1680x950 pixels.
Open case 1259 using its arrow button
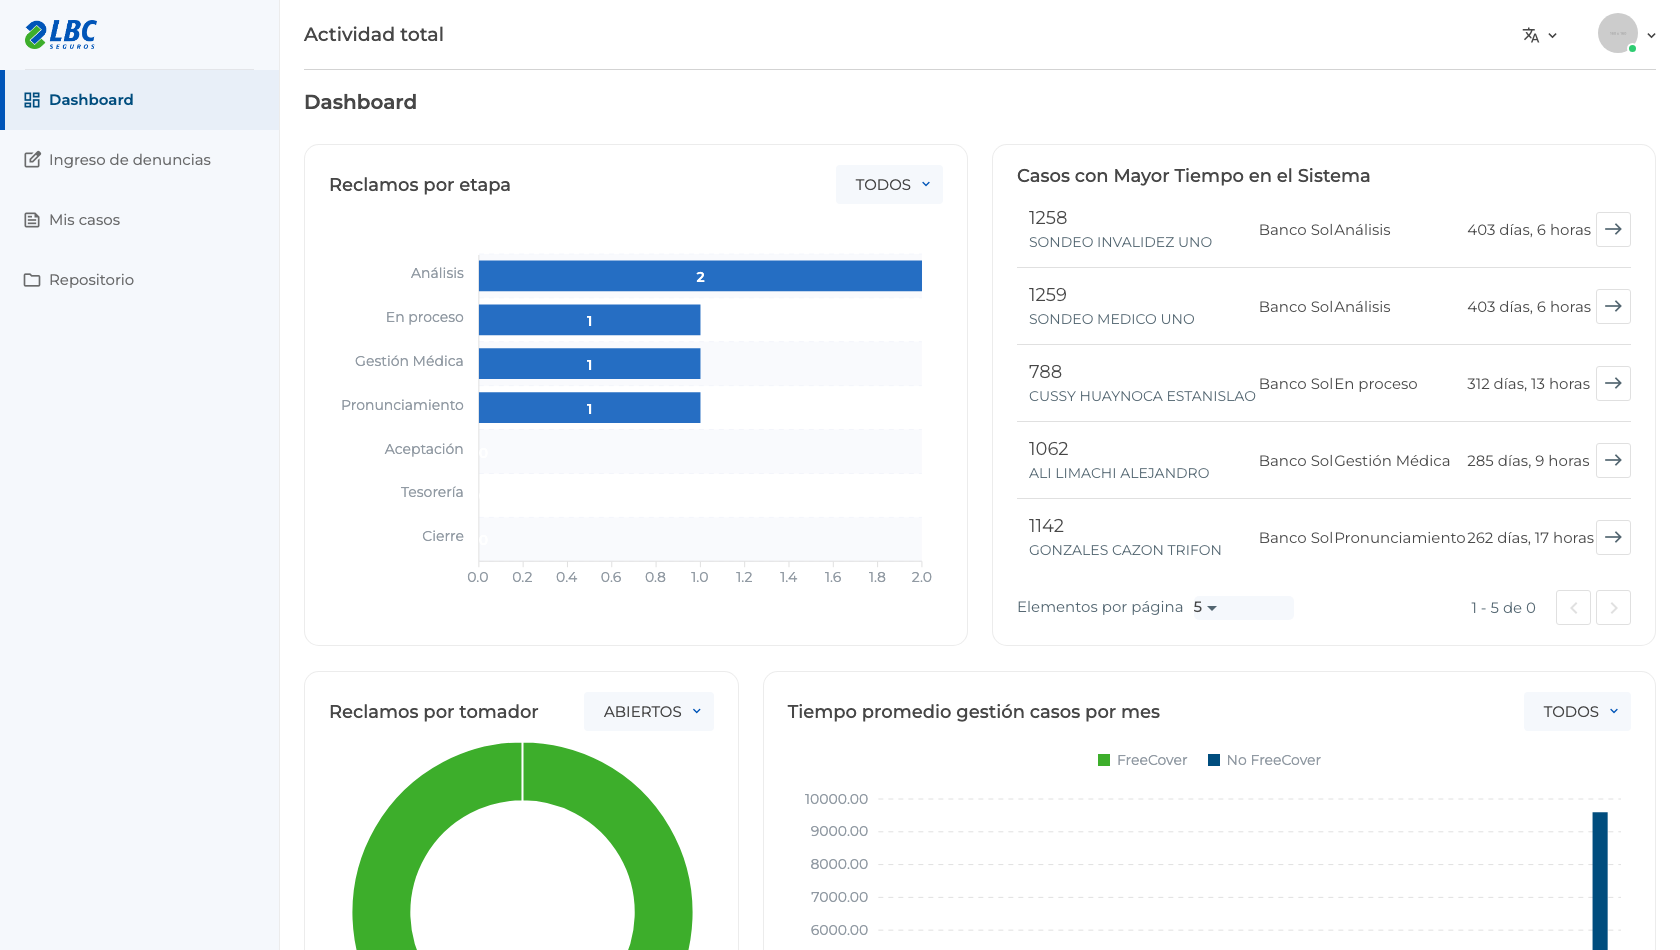(x=1613, y=306)
